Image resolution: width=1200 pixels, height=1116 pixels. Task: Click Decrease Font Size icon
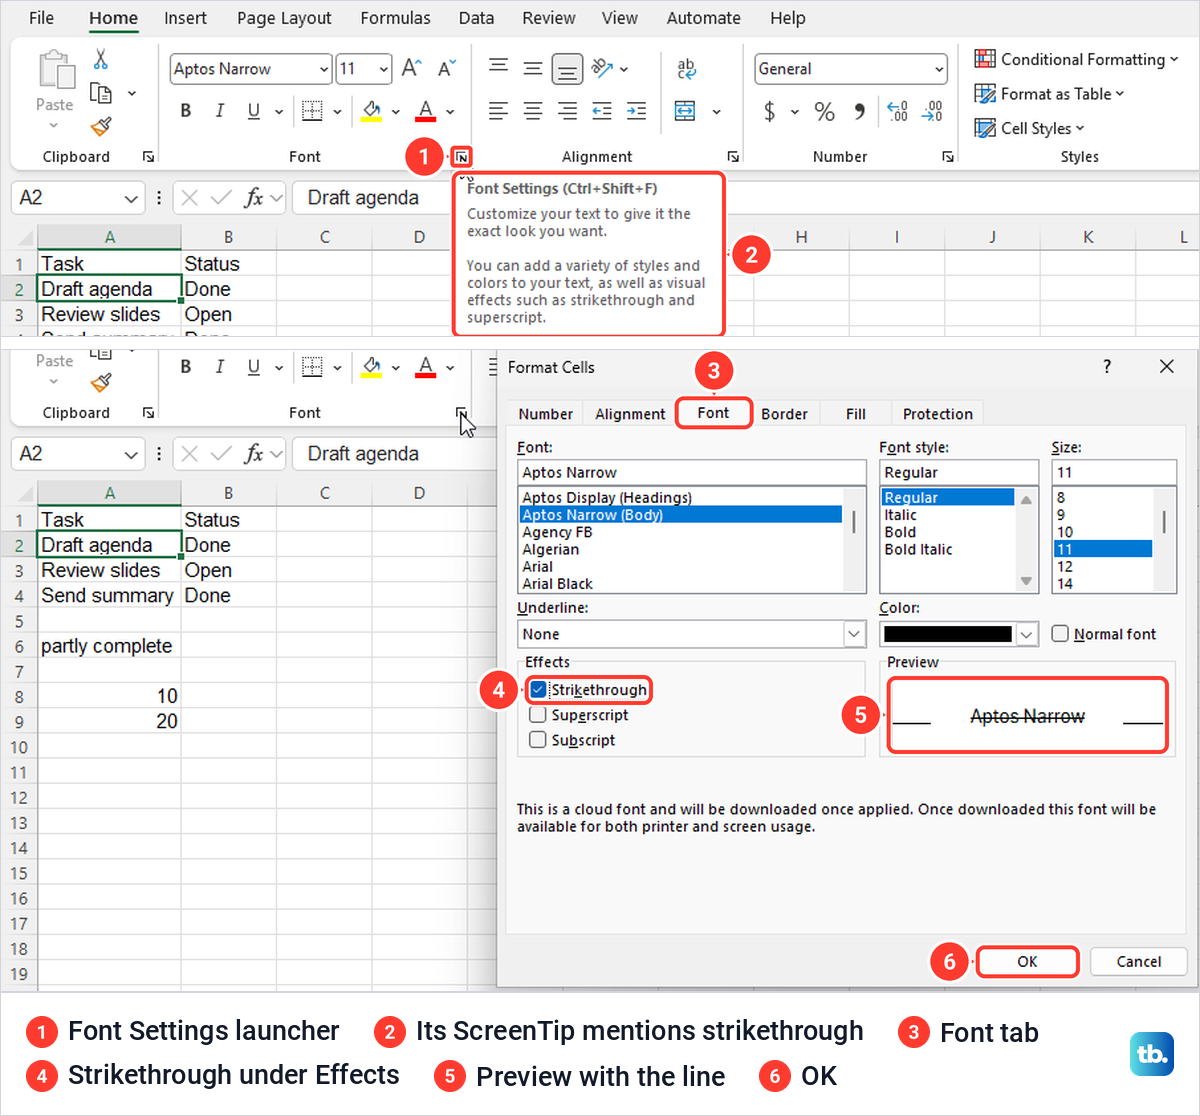point(446,68)
